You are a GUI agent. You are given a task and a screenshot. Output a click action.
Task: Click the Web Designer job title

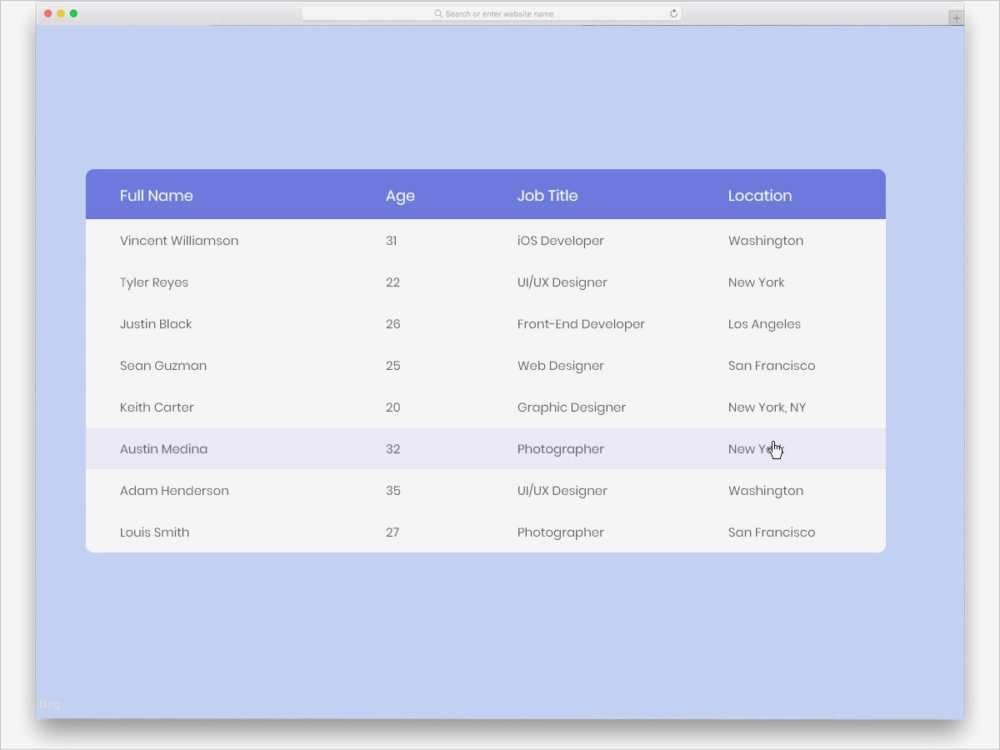pos(561,365)
